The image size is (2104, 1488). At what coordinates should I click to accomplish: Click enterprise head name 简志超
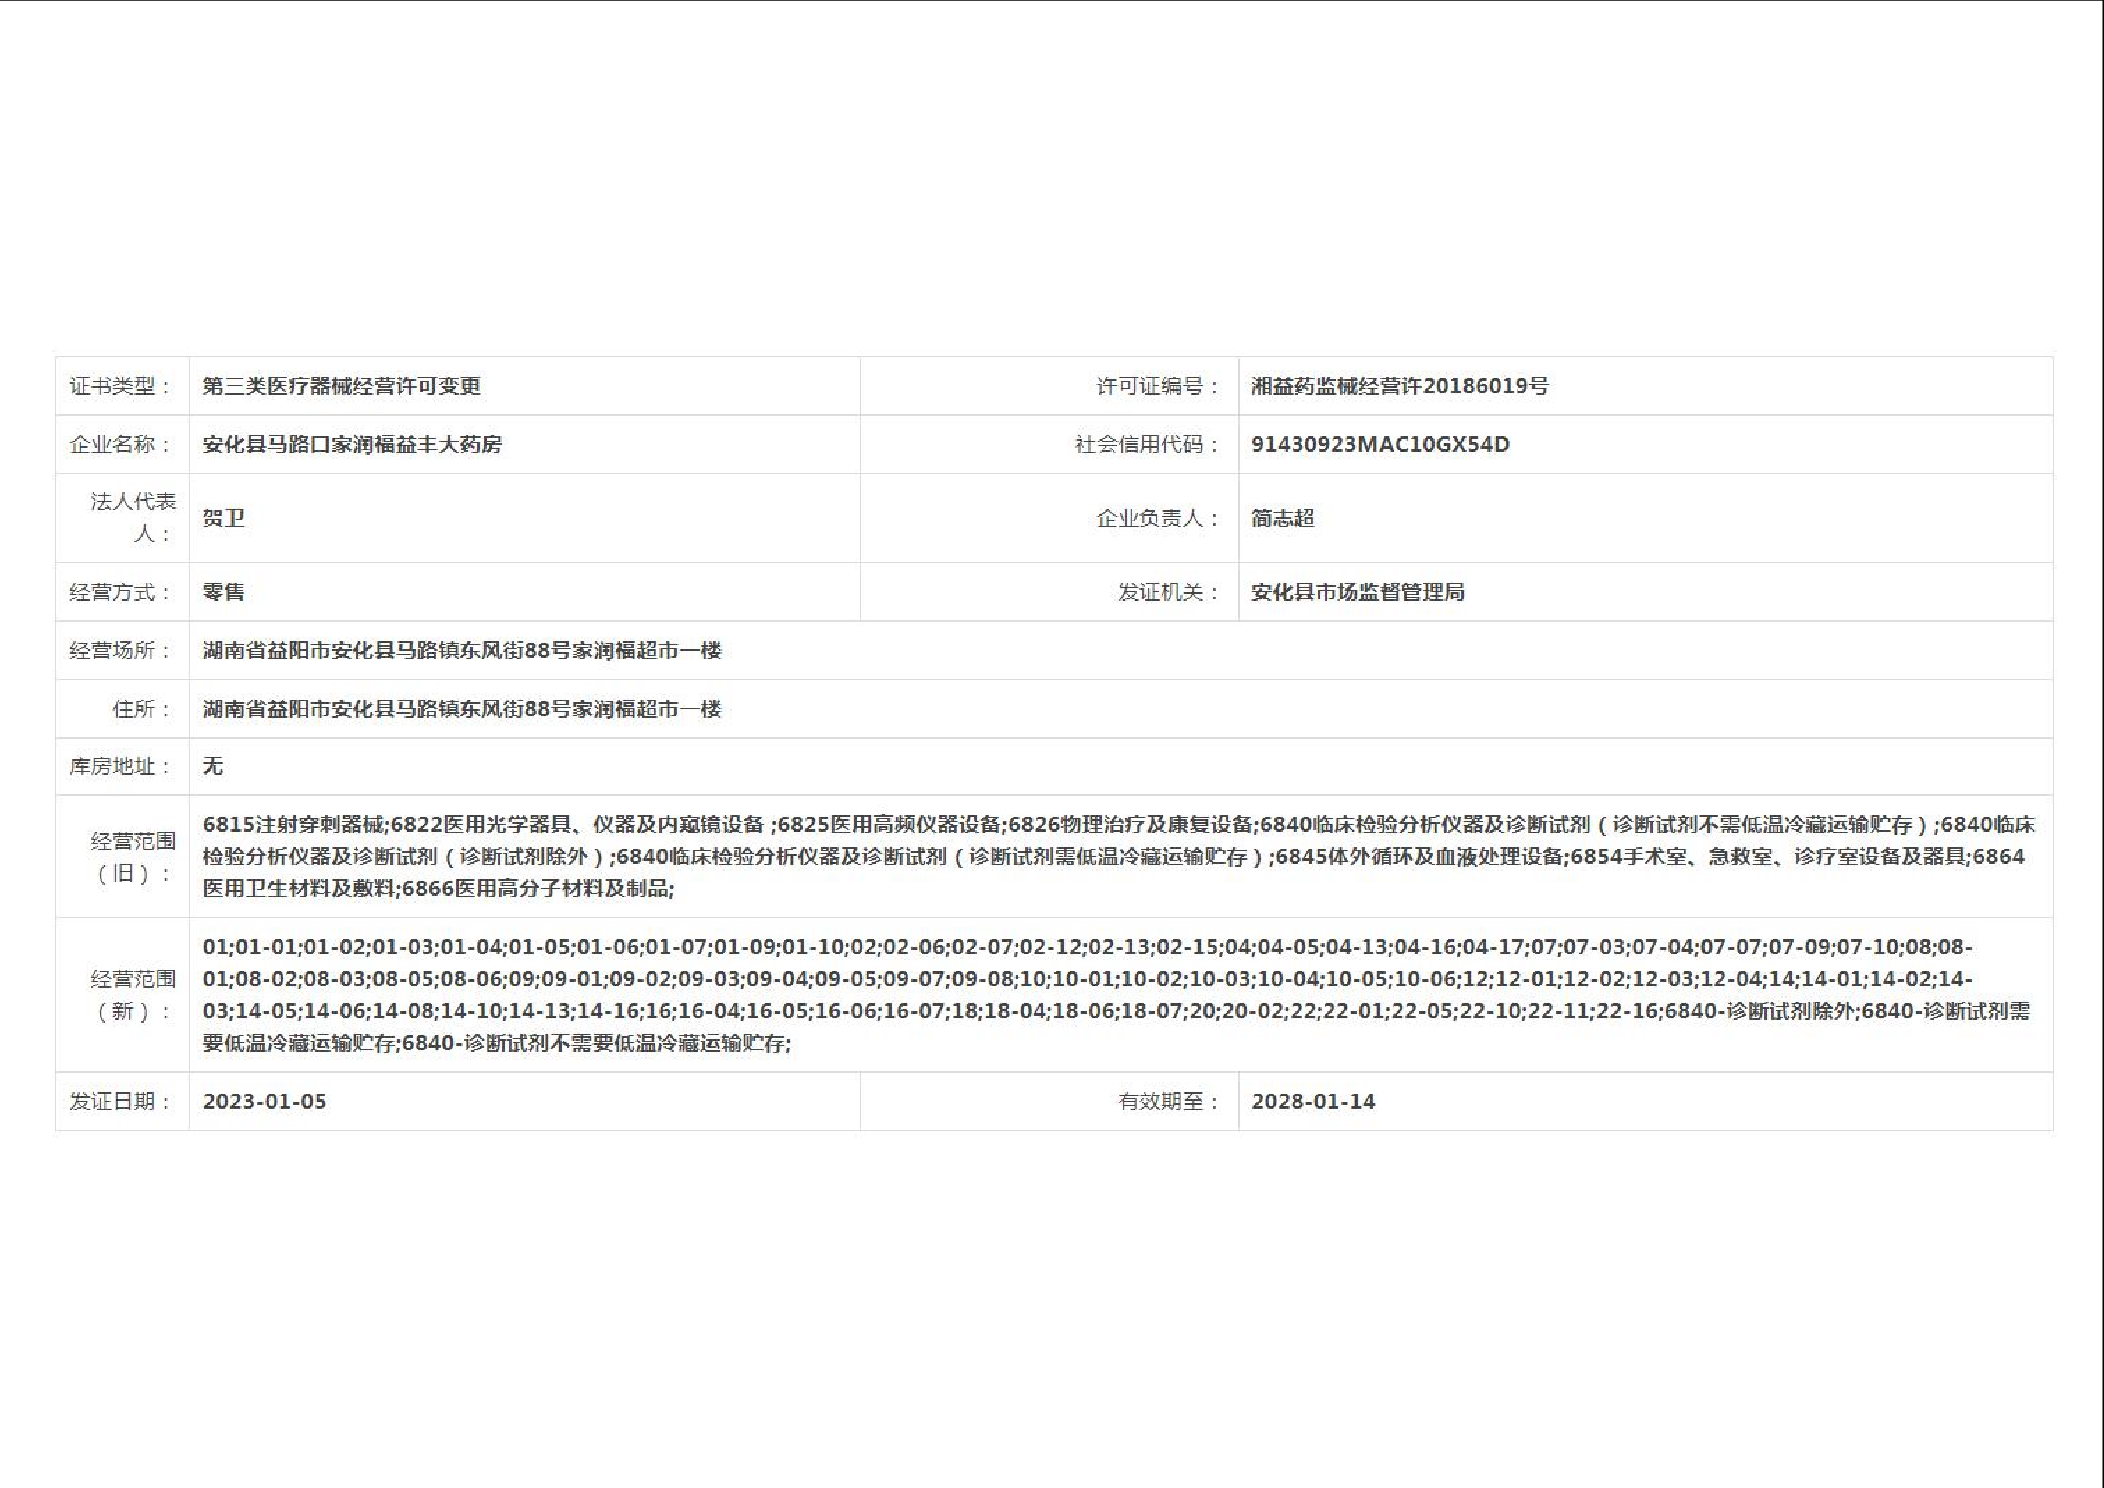point(1282,518)
